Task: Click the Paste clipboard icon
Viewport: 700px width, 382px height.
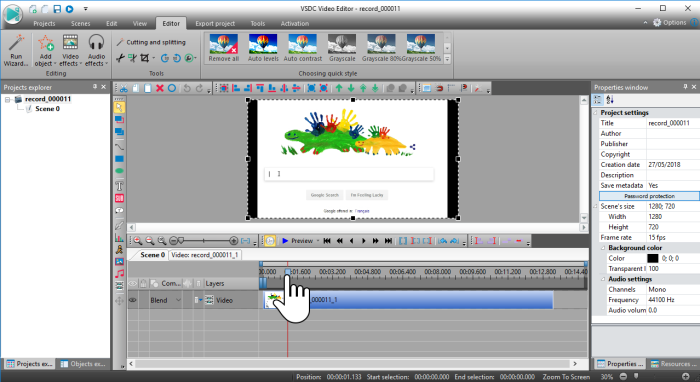Action: pyautogui.click(x=148, y=88)
